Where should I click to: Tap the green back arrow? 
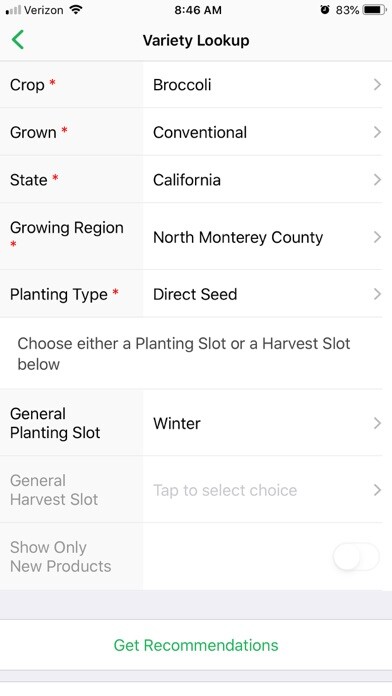pyautogui.click(x=18, y=40)
